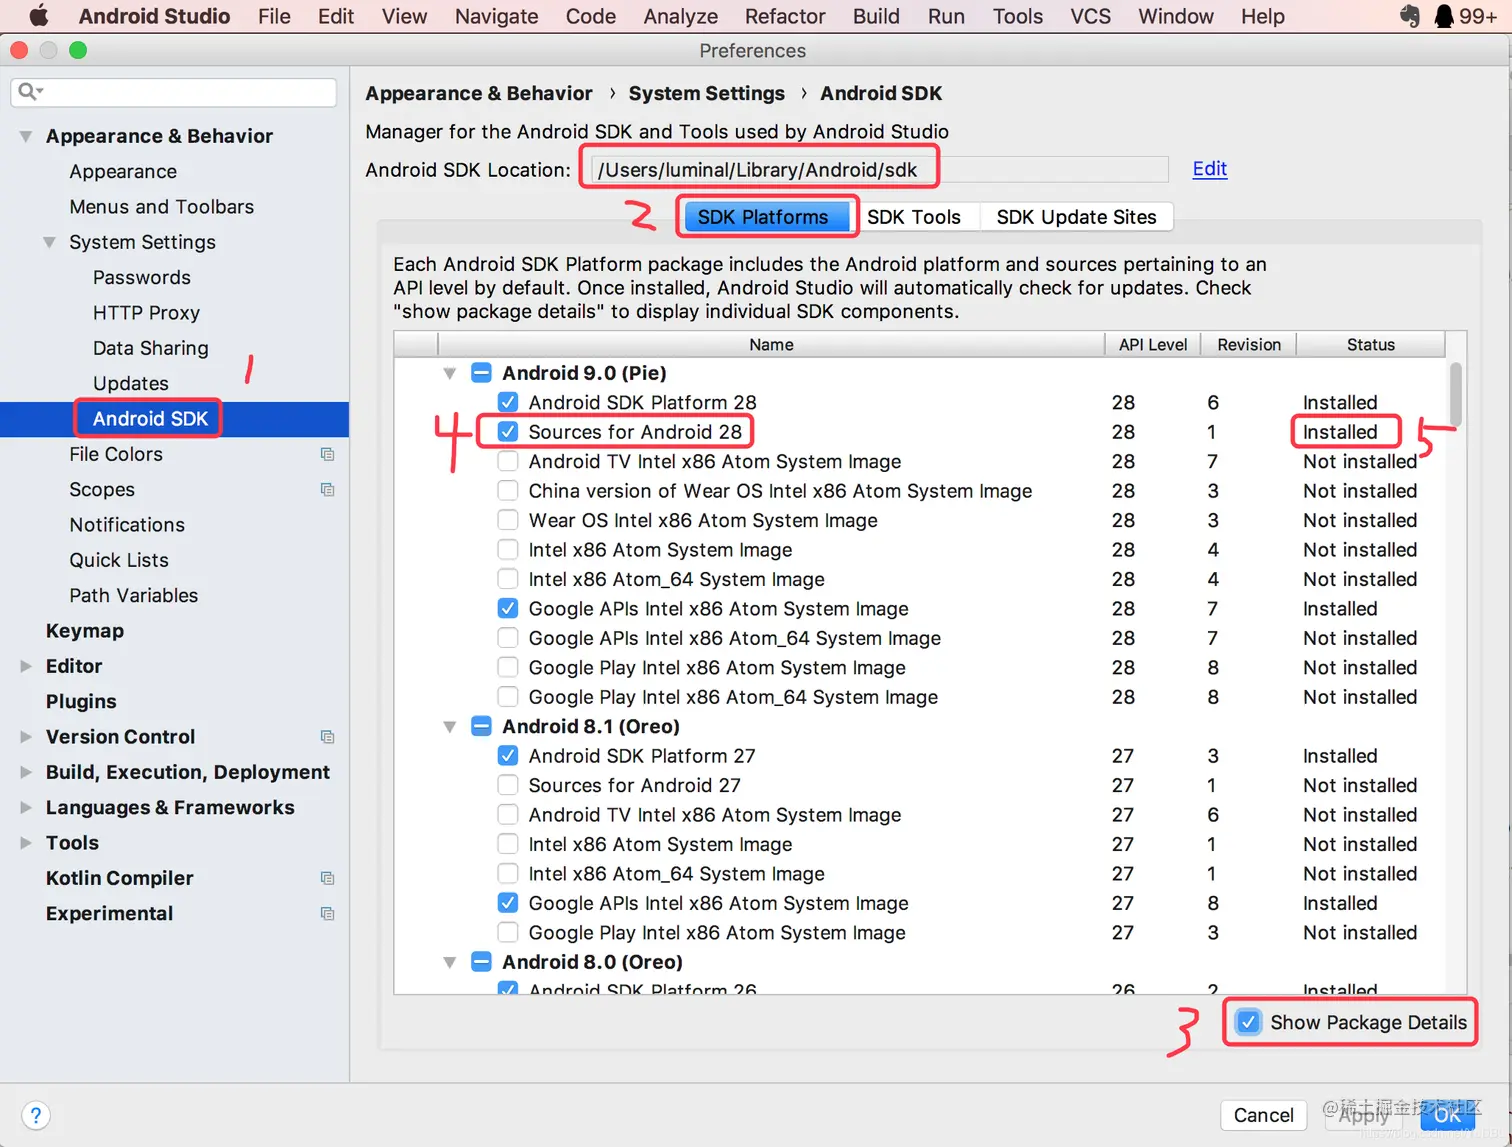Expand Version Control section
The image size is (1512, 1147).
(x=26, y=737)
